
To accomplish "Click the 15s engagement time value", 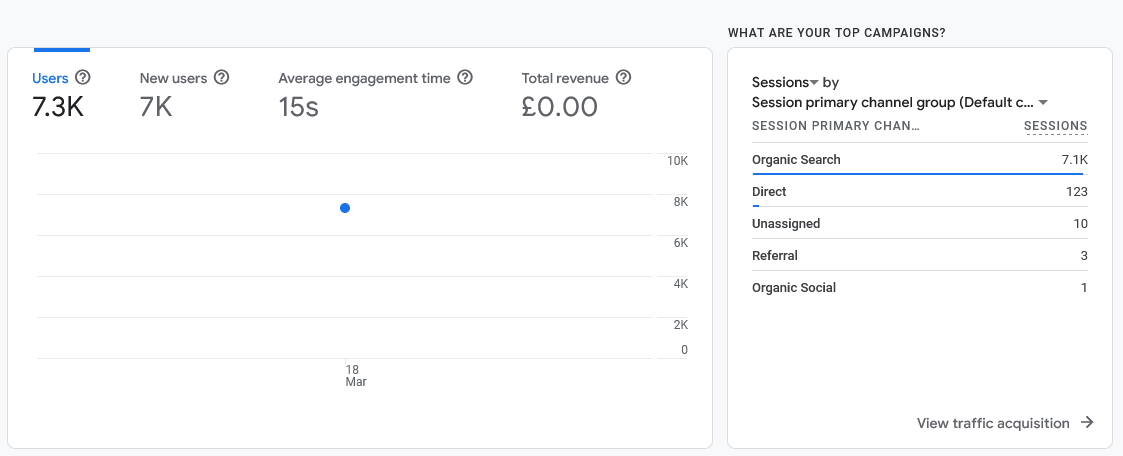I will pos(299,107).
